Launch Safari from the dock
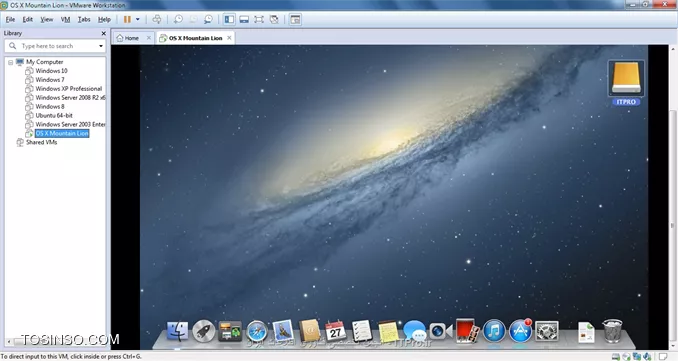 [x=257, y=332]
